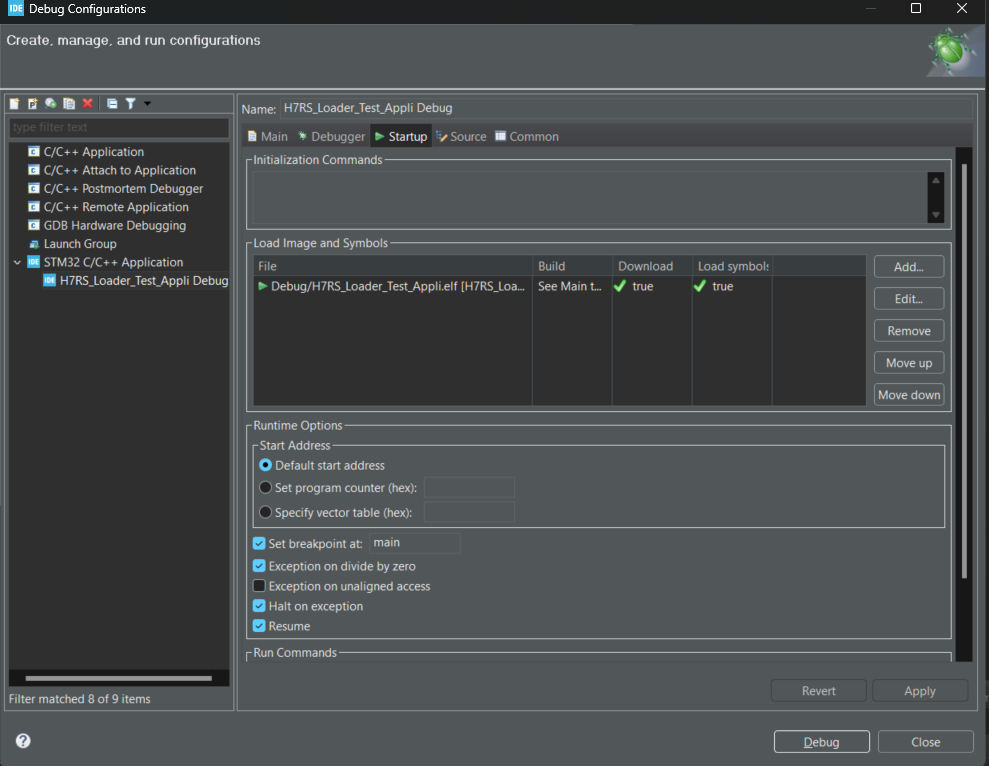
Task: Select Set program counter radio option
Action: coord(266,488)
